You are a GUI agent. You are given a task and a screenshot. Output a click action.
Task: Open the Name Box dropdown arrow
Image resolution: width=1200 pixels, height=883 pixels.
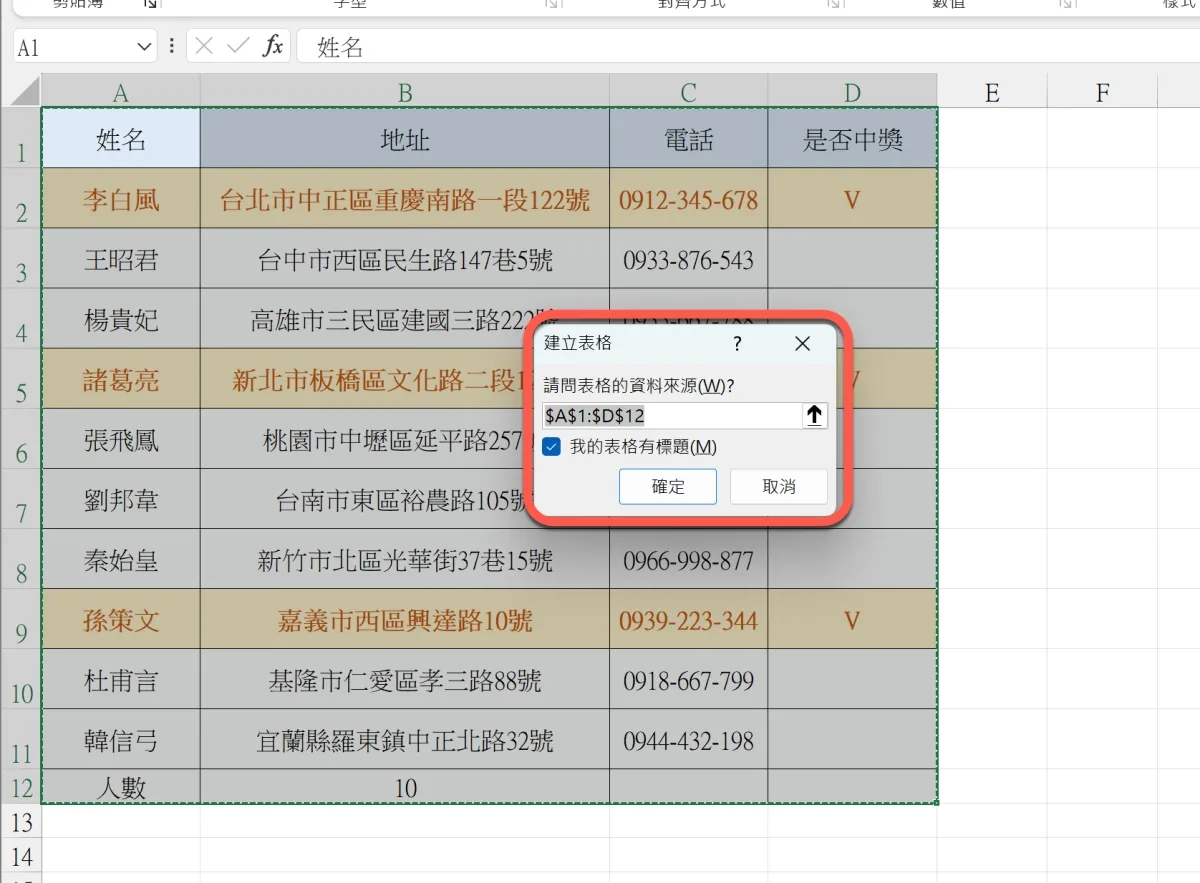click(144, 47)
